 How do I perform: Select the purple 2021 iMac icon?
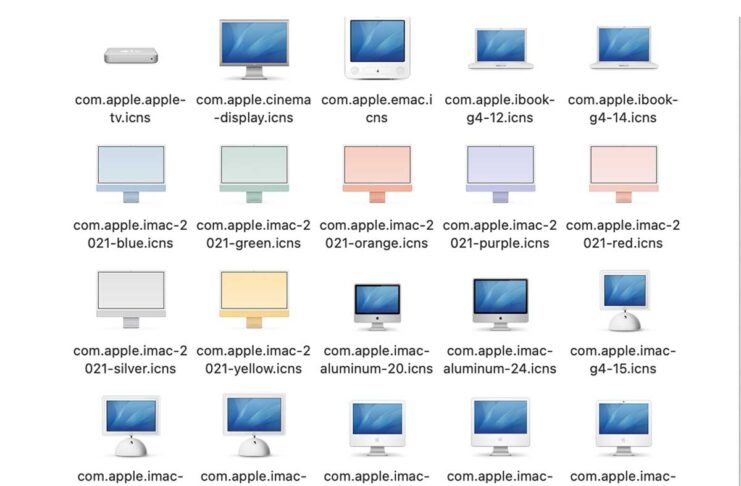click(500, 174)
